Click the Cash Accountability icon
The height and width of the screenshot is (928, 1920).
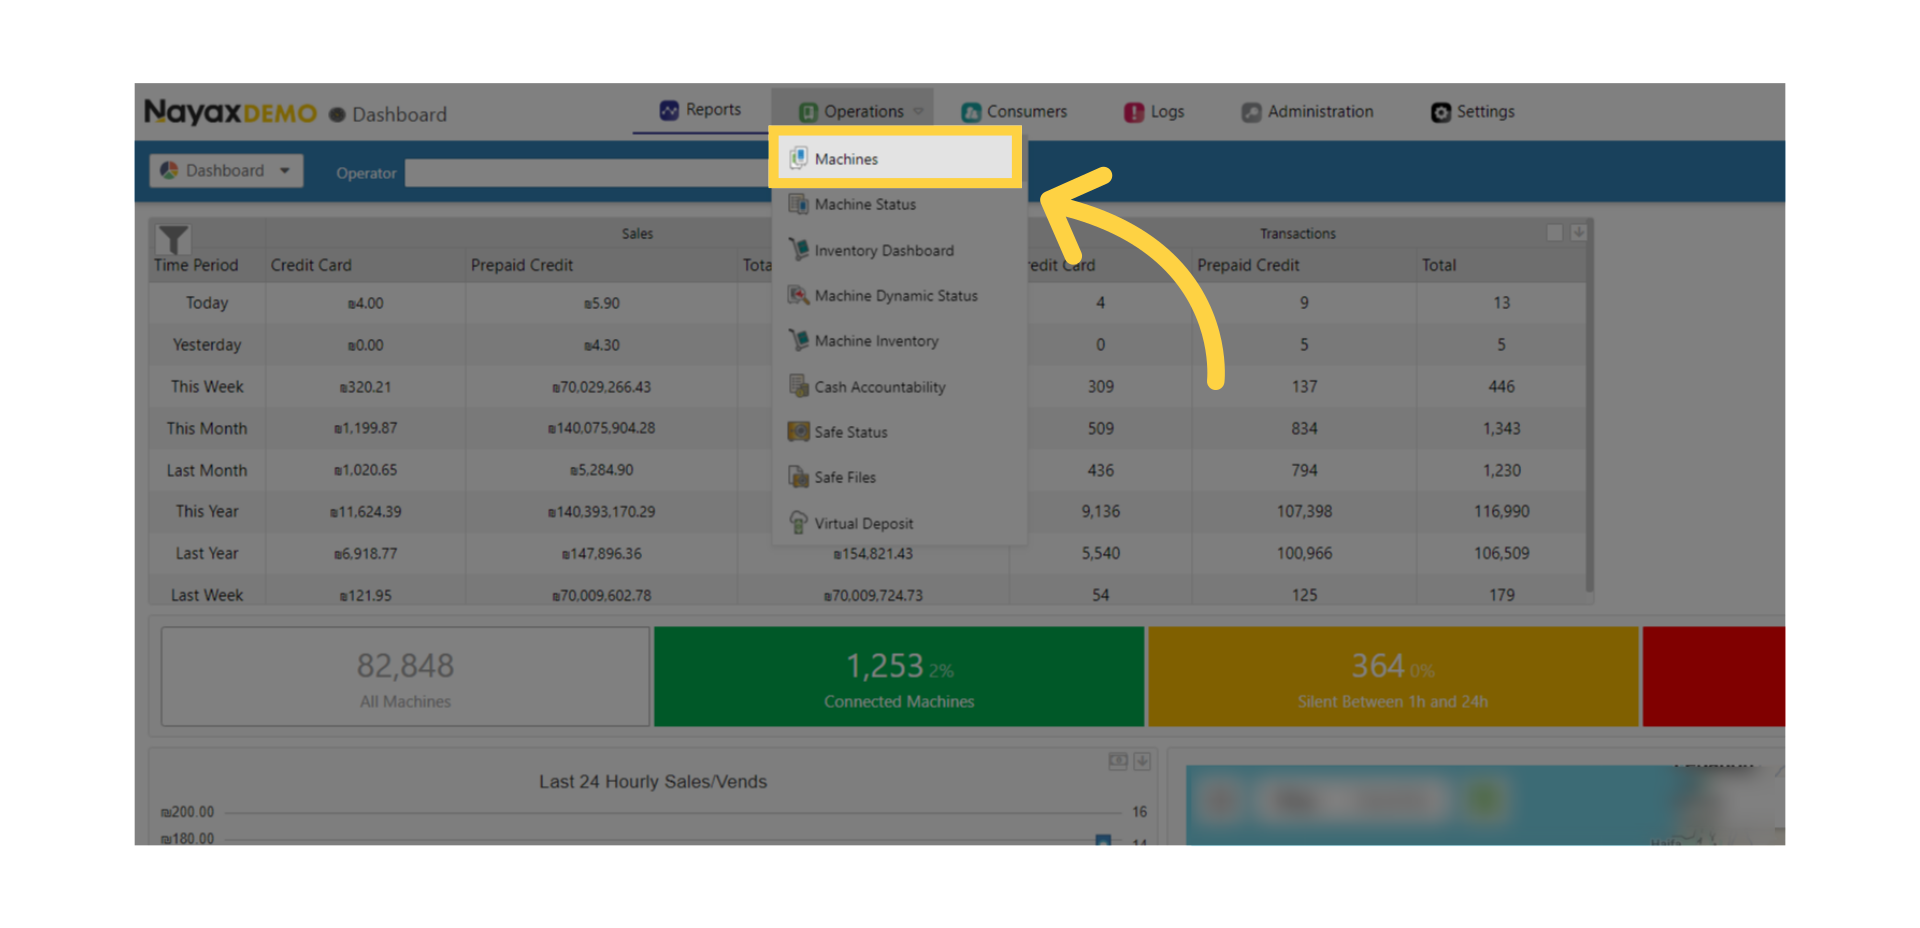click(x=798, y=386)
